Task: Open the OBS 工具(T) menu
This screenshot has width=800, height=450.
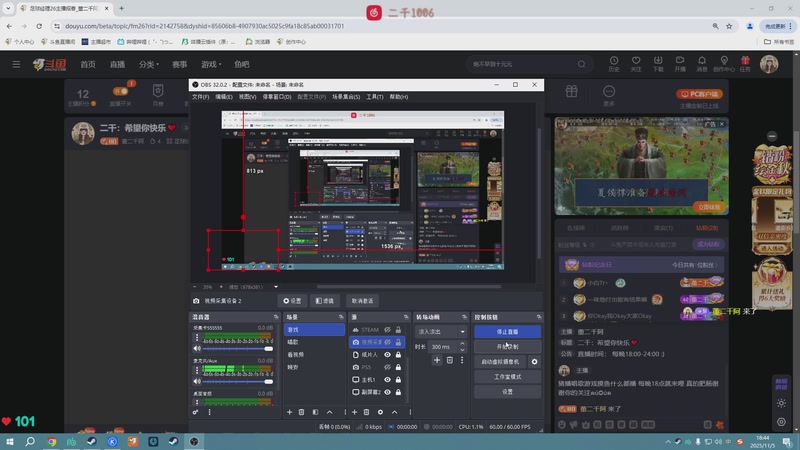Action: (x=374, y=97)
